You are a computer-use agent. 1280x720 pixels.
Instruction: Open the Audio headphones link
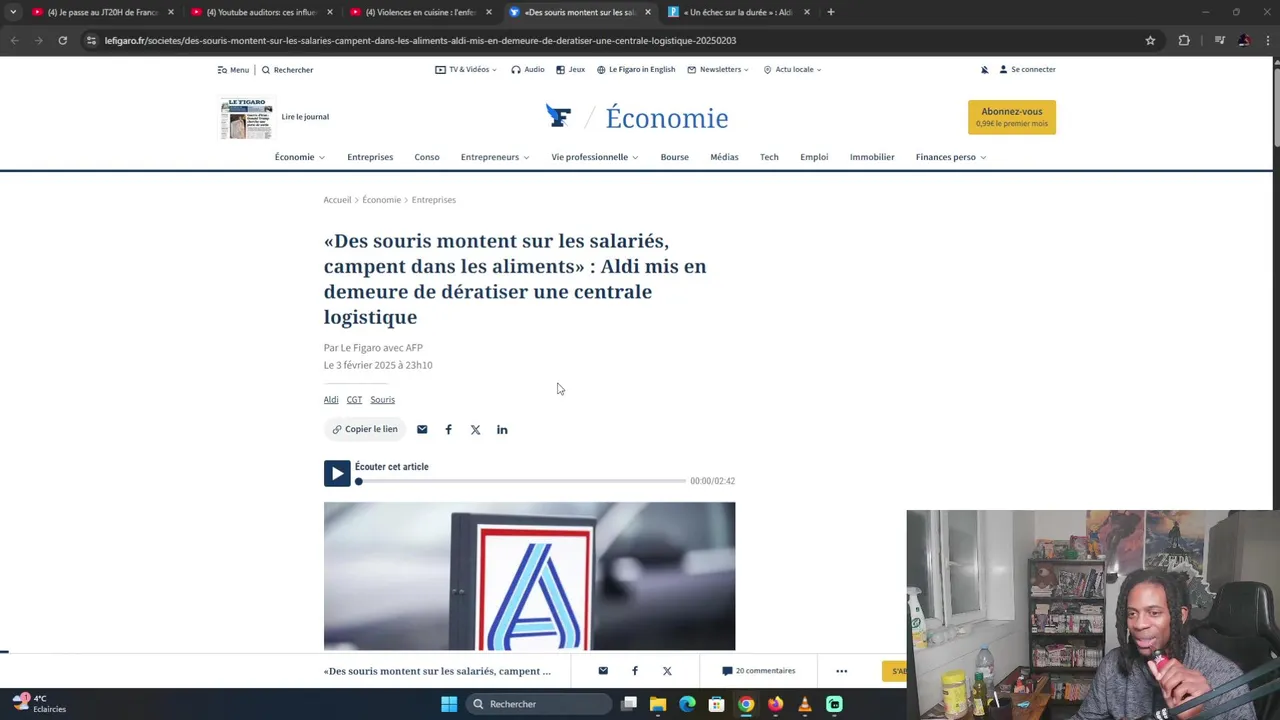pyautogui.click(x=528, y=70)
